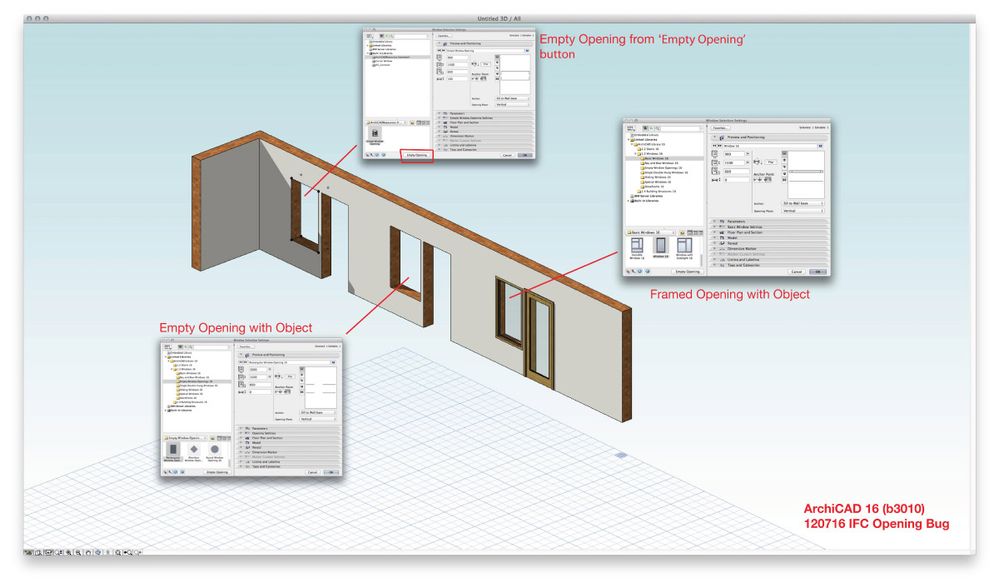Choose Window 16 thumbnail in right dialog

(x=661, y=247)
